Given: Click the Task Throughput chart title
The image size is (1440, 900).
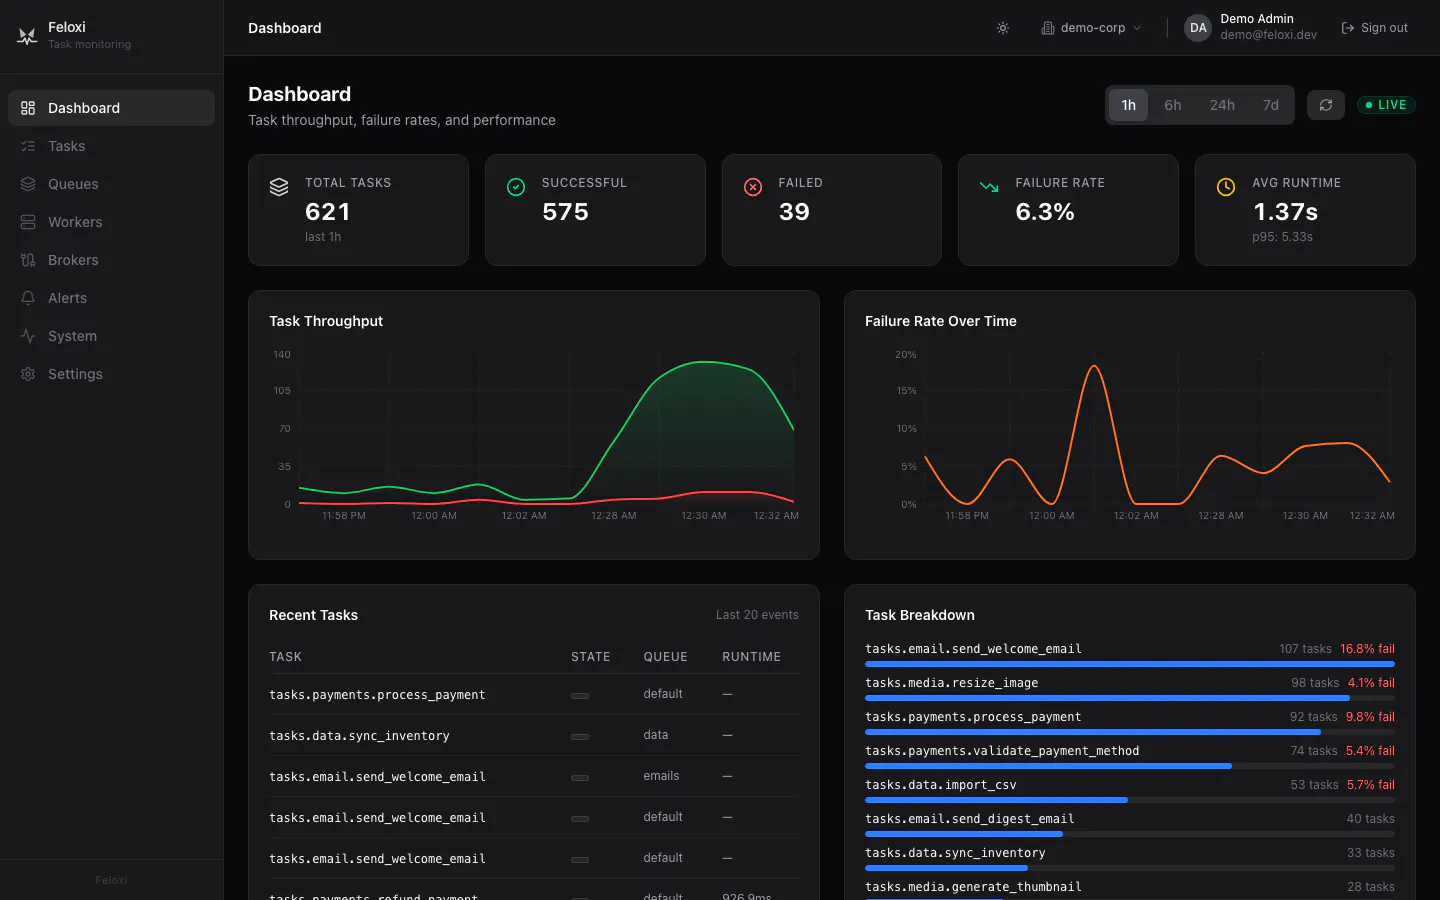Looking at the screenshot, I should (326, 321).
